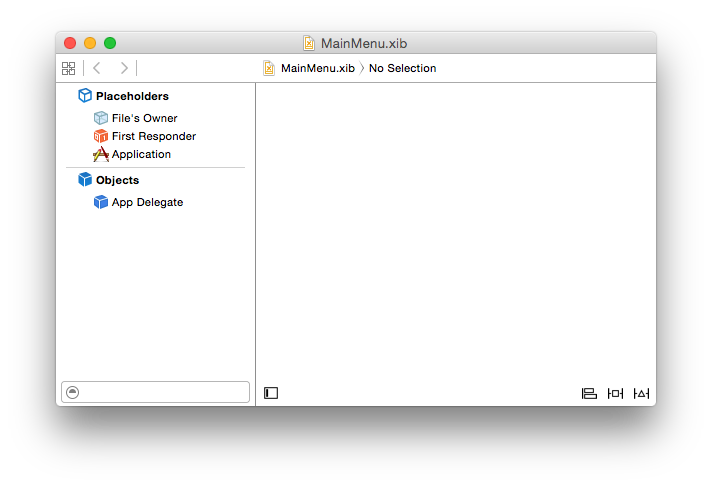Select File's Owner in the outline

144,118
